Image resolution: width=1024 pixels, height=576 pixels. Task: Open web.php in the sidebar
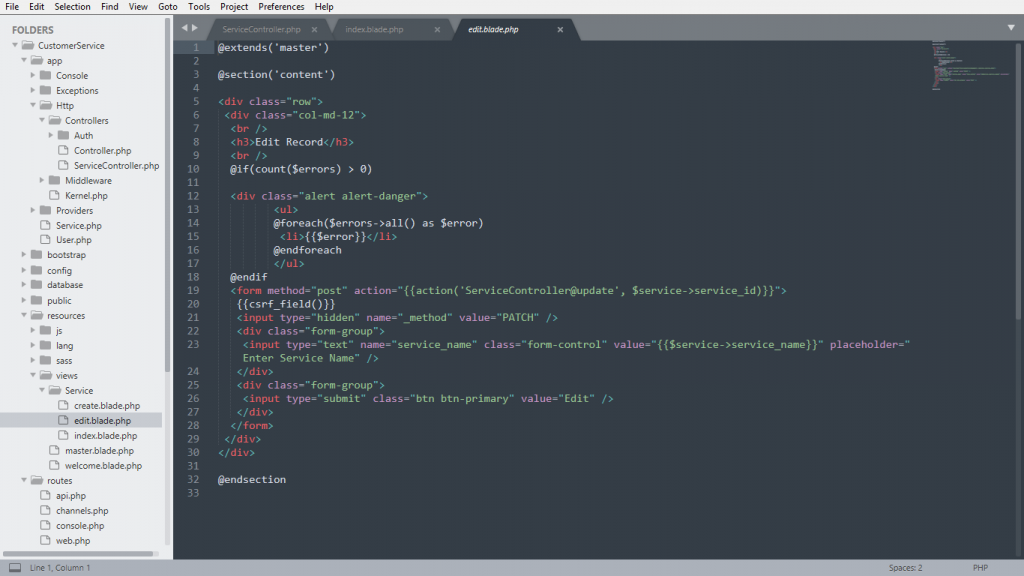[72, 541]
